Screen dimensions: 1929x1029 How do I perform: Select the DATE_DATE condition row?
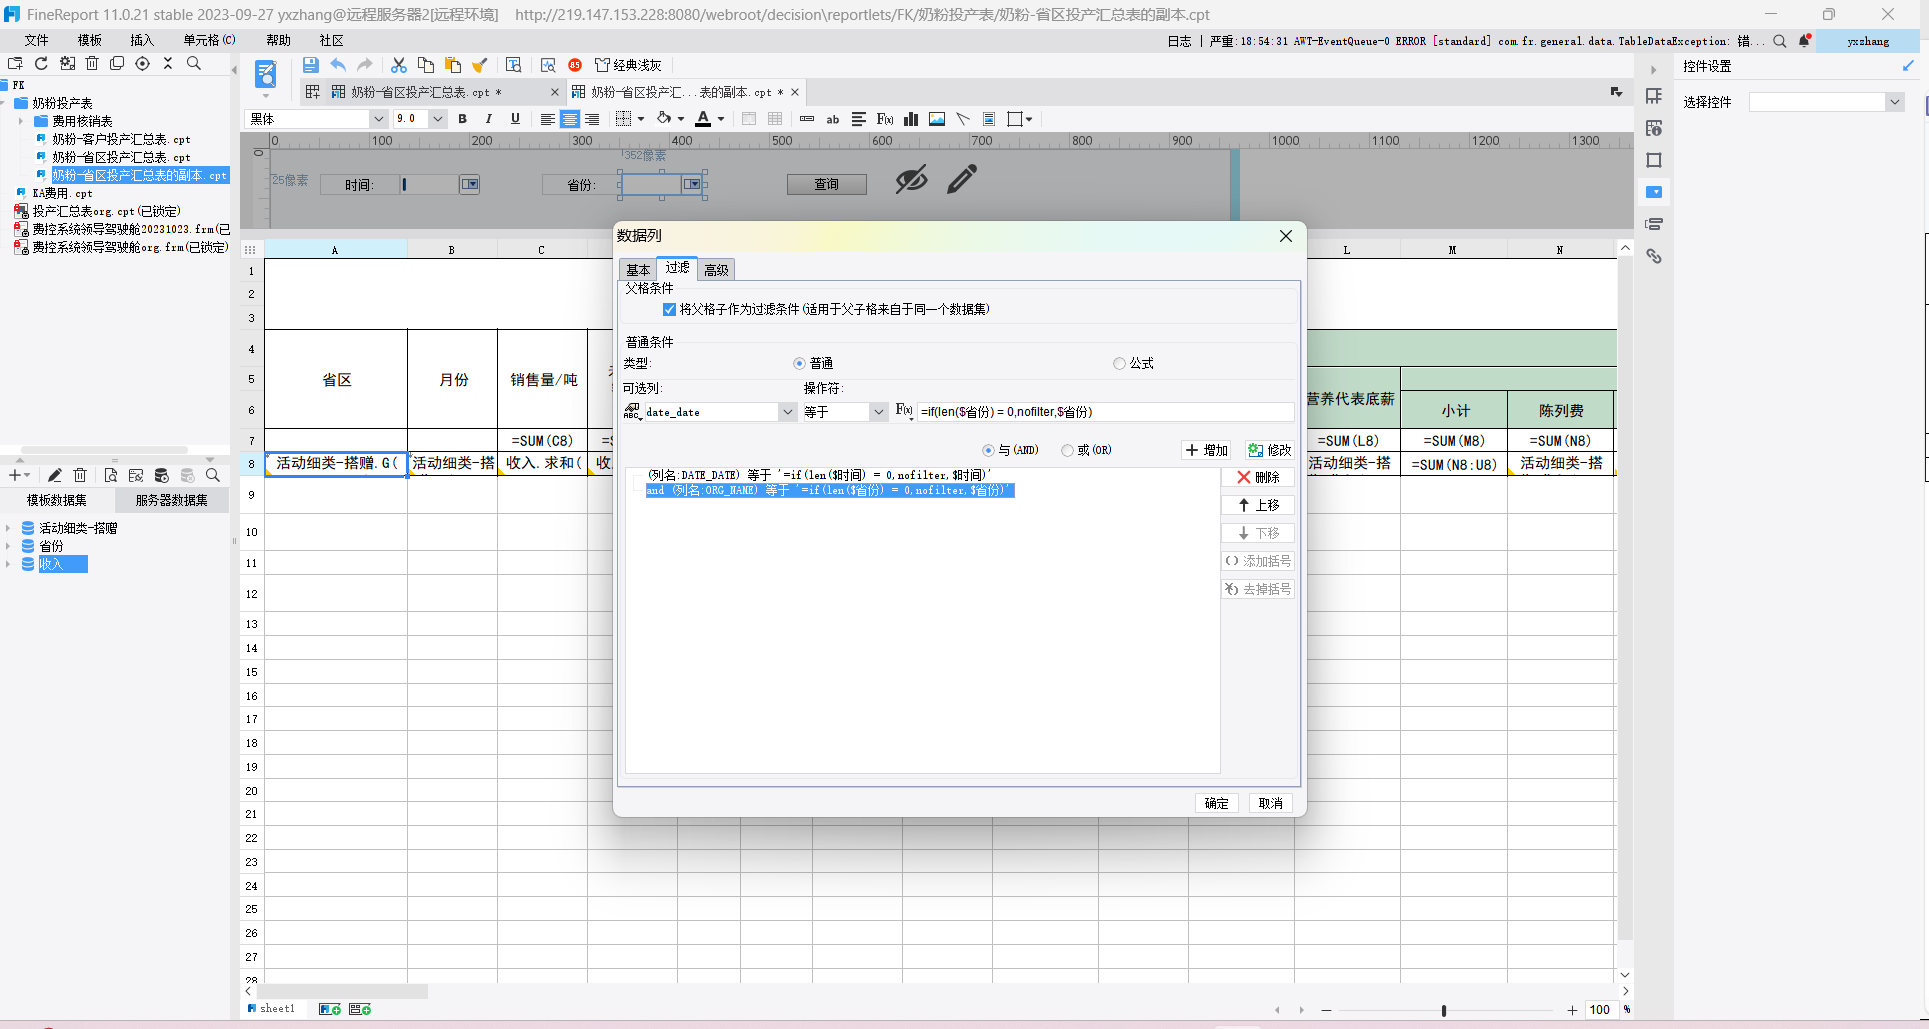point(820,476)
